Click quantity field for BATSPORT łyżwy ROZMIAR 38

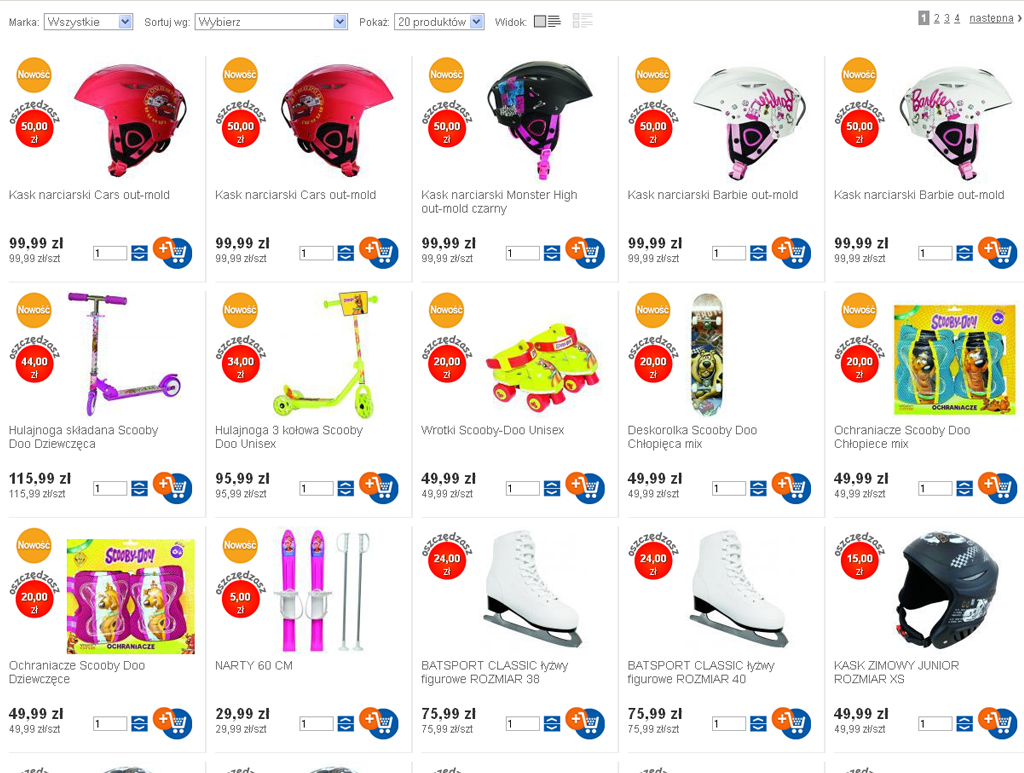point(523,723)
